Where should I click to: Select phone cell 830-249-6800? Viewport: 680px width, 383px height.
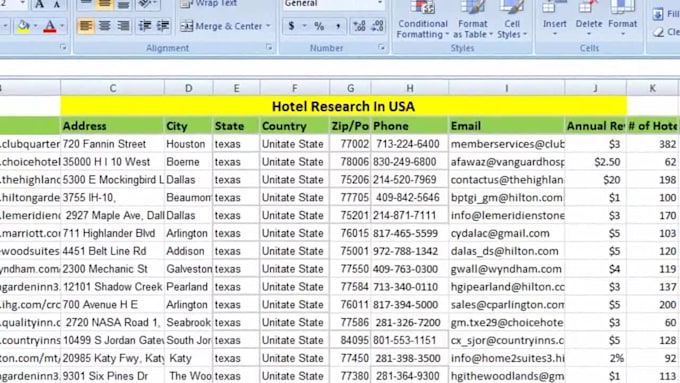410,162
